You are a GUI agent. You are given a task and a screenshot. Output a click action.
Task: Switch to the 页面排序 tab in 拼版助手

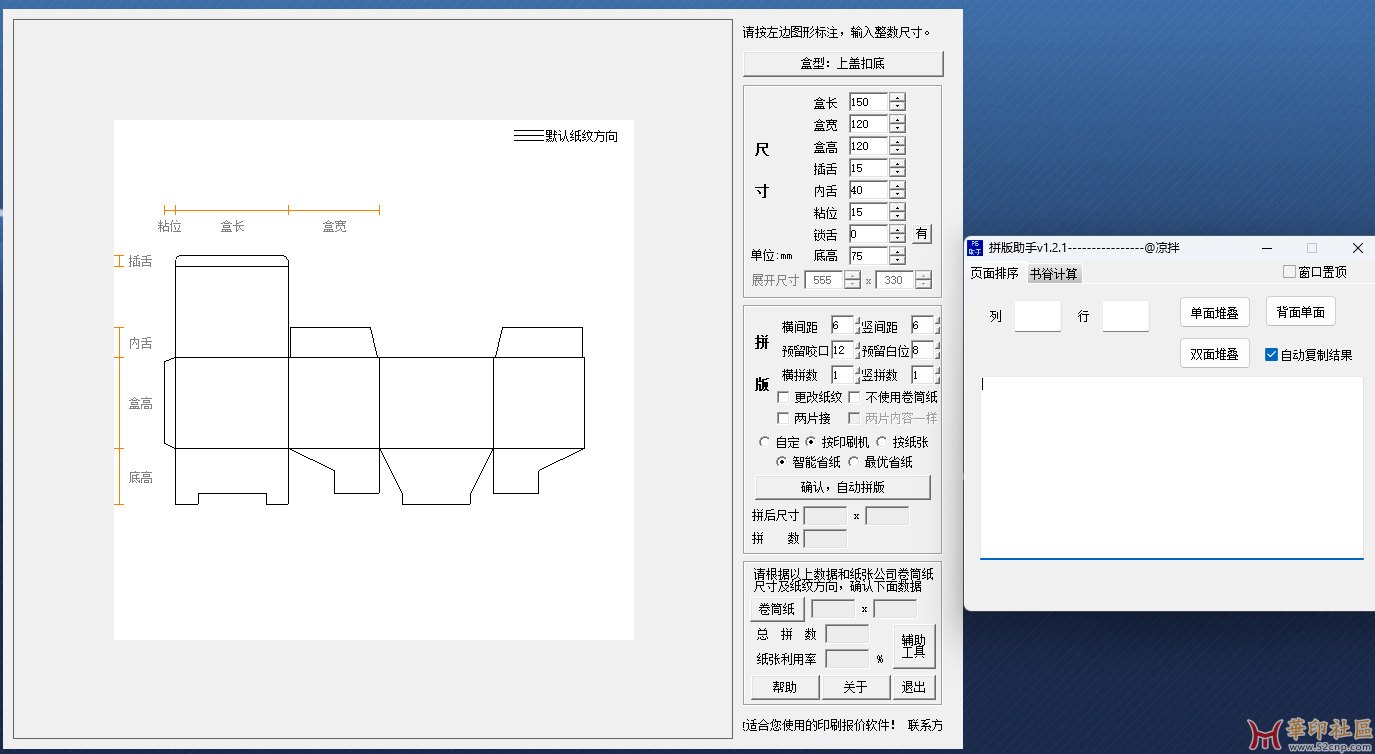coord(995,274)
